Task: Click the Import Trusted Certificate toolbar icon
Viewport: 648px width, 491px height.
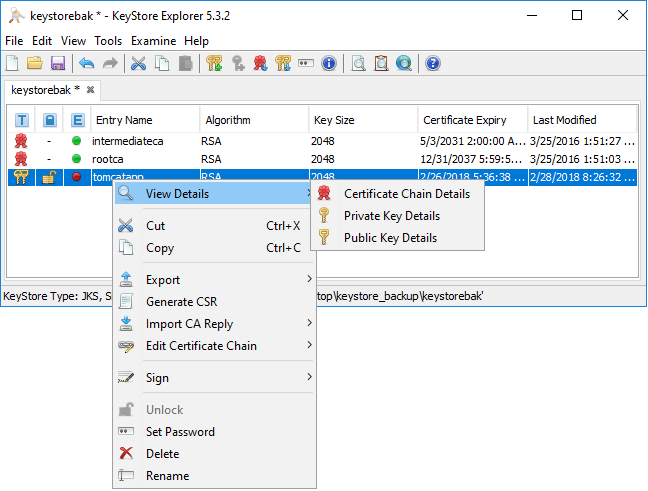Action: pos(261,64)
